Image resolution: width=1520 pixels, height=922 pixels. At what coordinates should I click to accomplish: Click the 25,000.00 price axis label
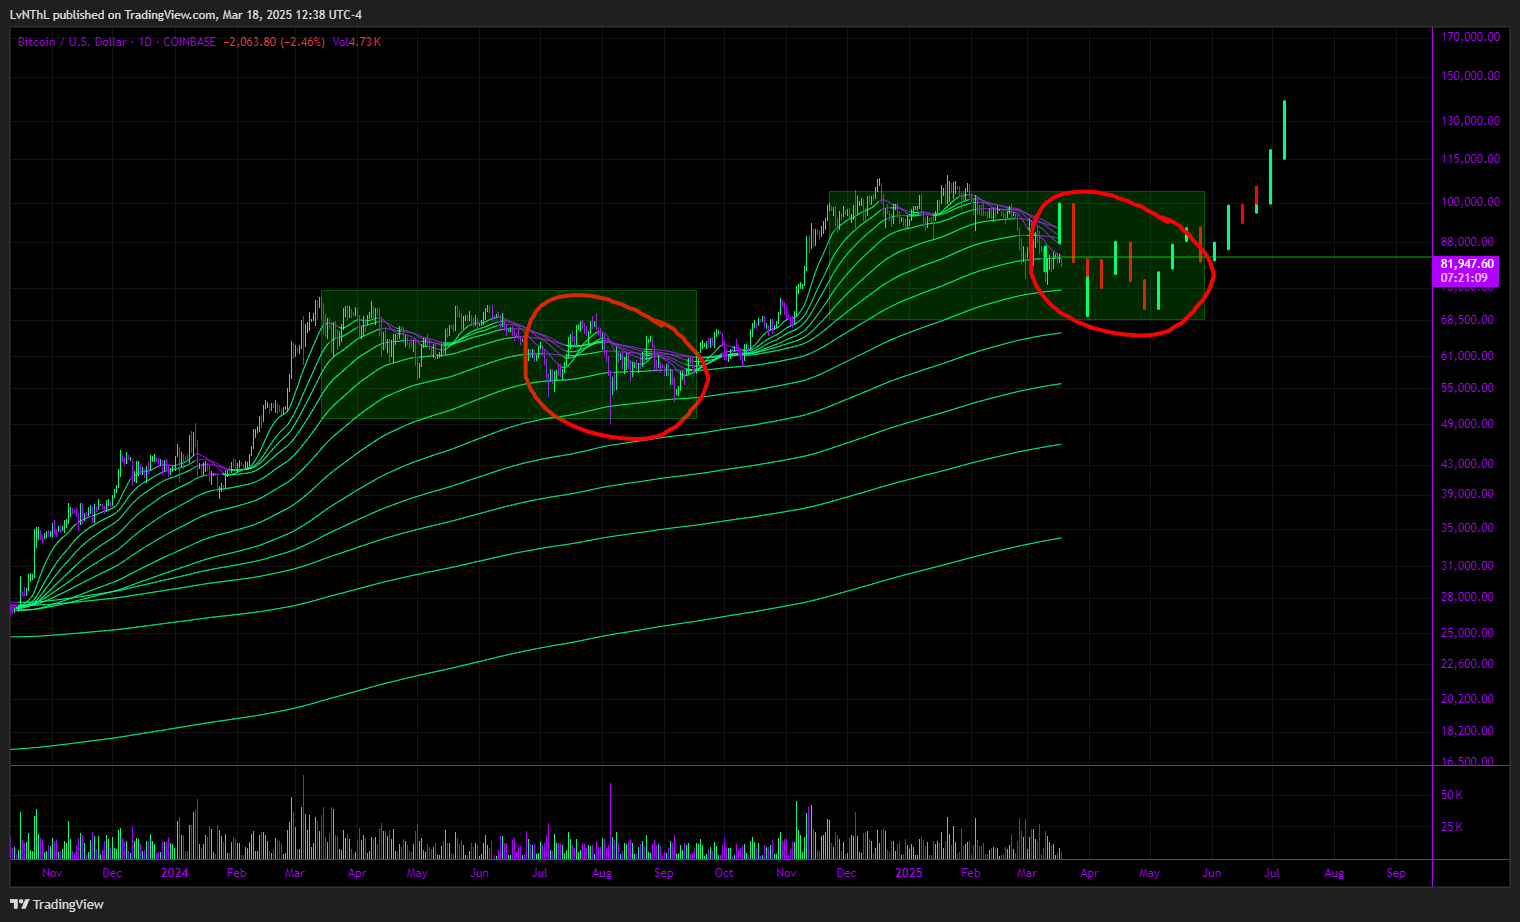coord(1467,633)
